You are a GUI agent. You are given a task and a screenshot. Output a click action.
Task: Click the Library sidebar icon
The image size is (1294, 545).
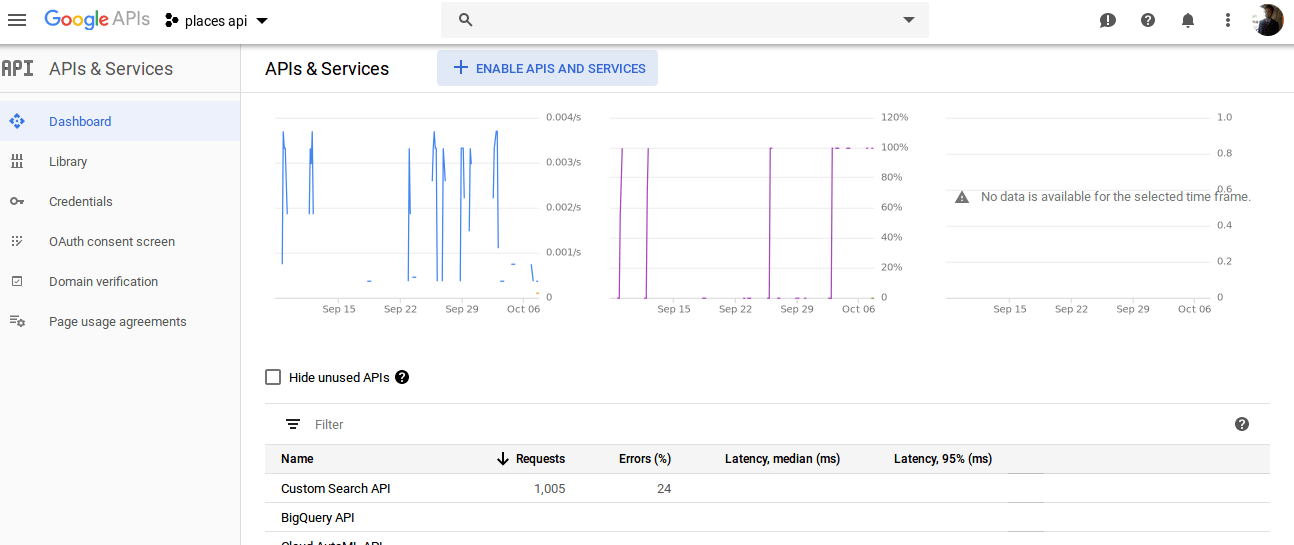click(17, 161)
